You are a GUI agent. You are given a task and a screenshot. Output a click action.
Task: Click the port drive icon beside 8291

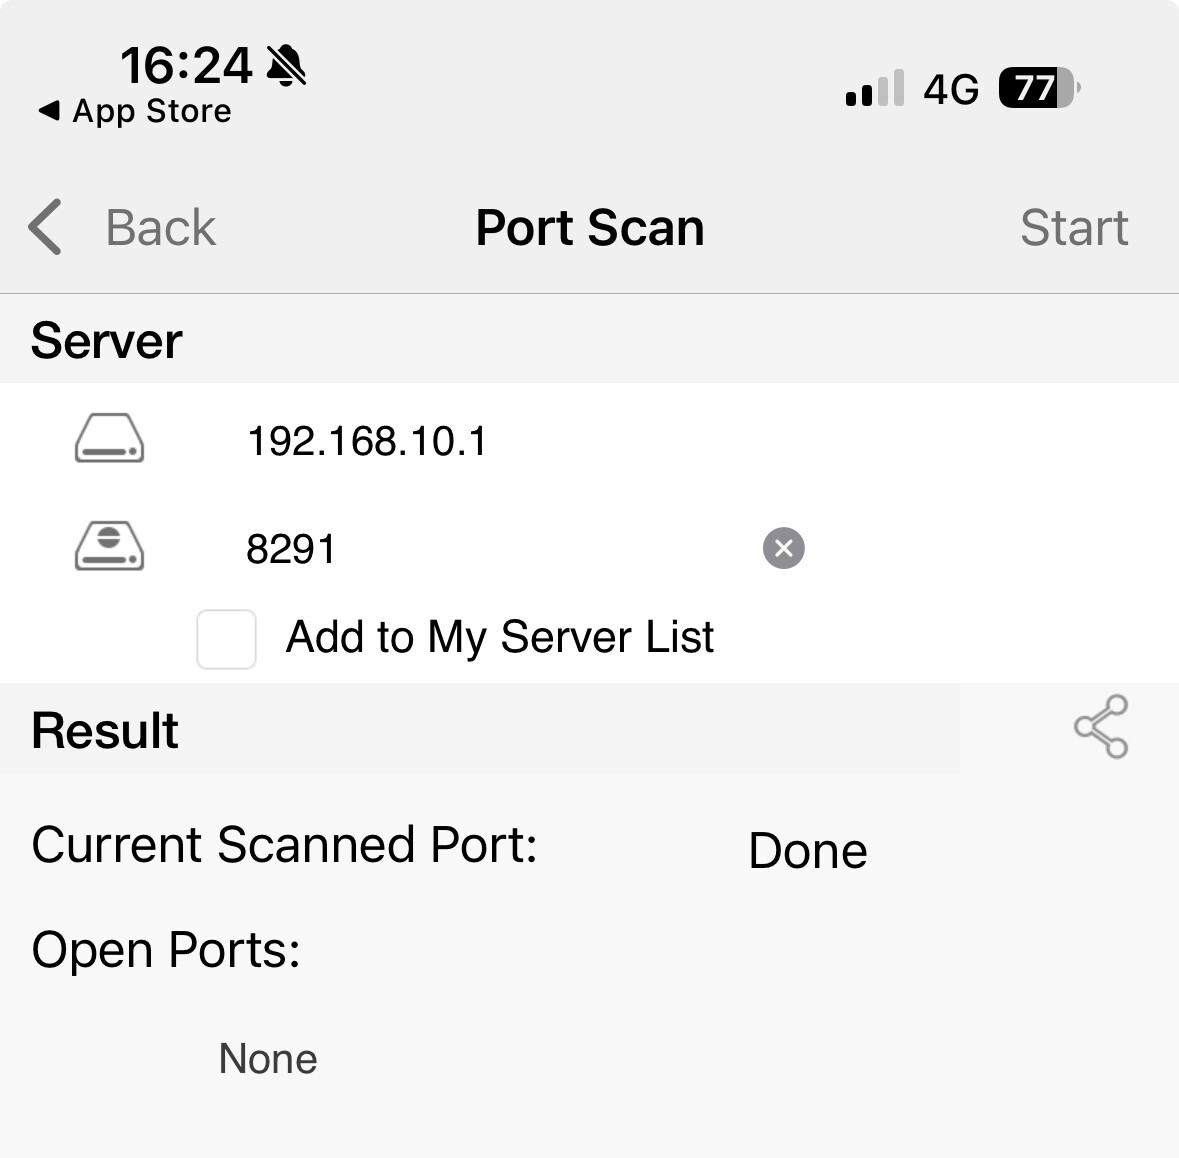110,547
